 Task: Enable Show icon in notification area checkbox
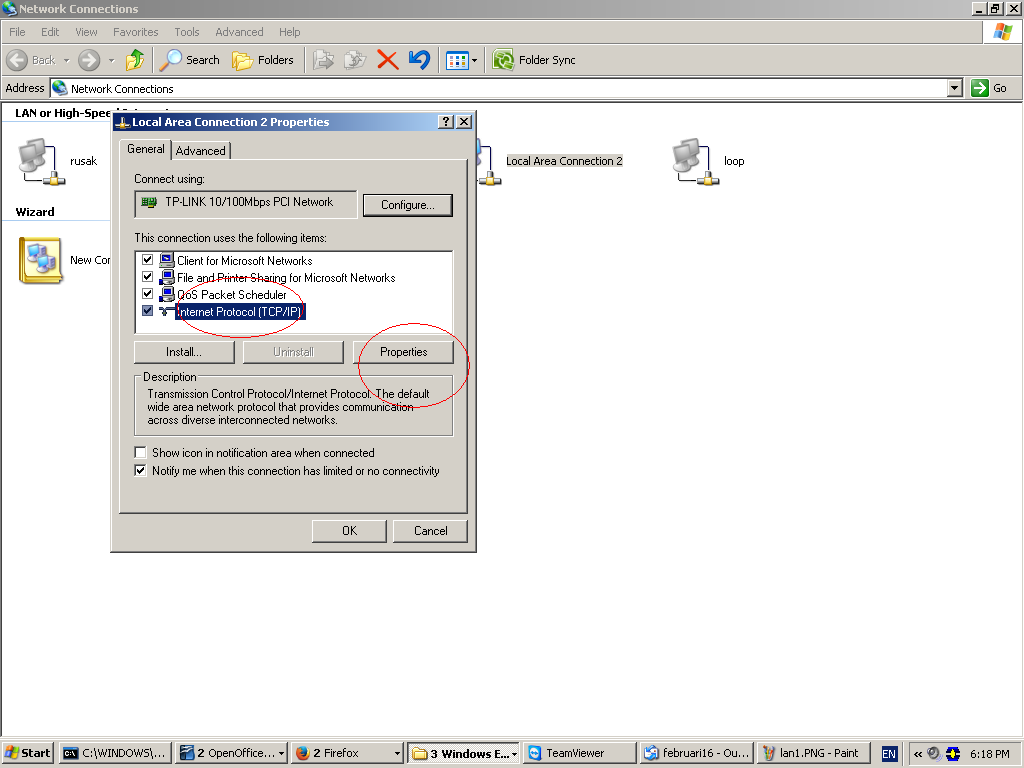(140, 452)
